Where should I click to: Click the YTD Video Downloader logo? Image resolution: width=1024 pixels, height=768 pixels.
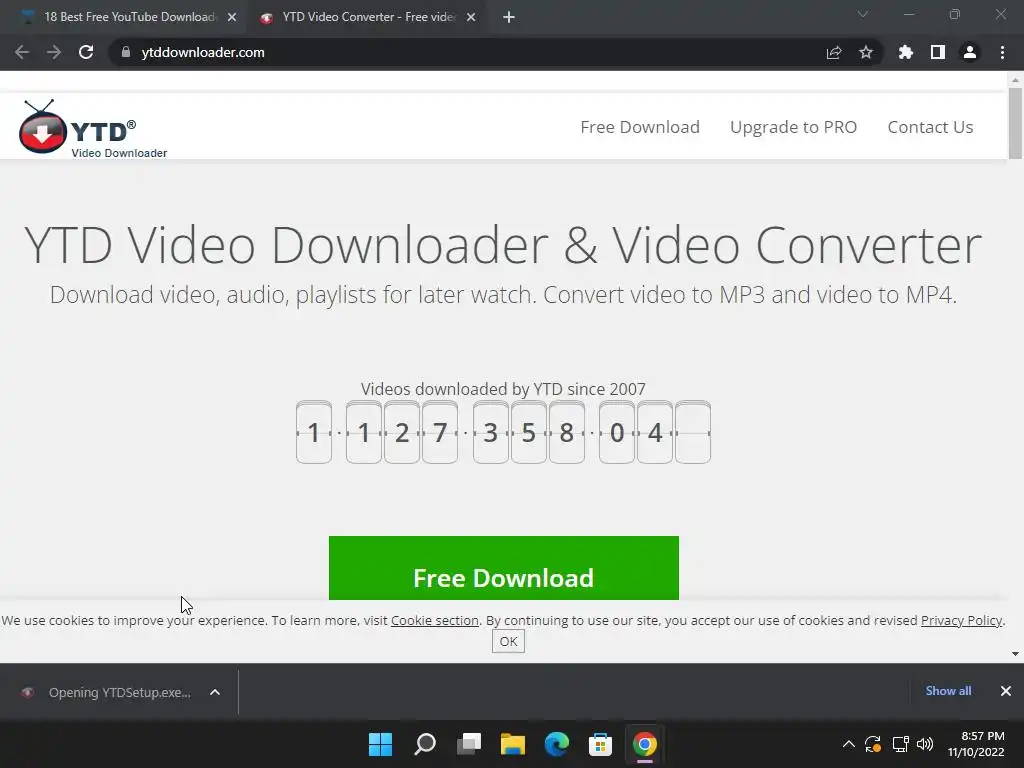click(x=93, y=129)
